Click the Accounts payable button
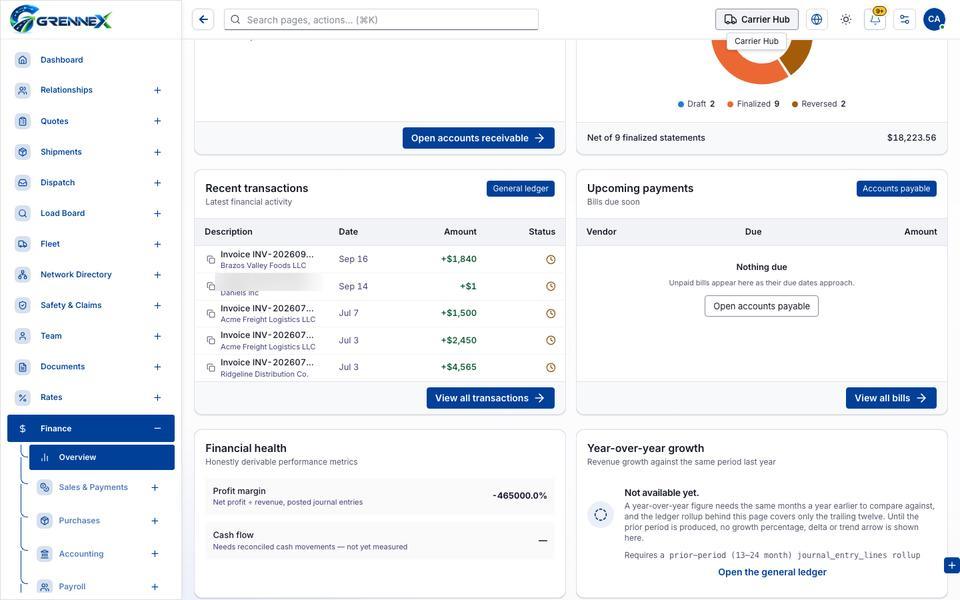 click(896, 189)
